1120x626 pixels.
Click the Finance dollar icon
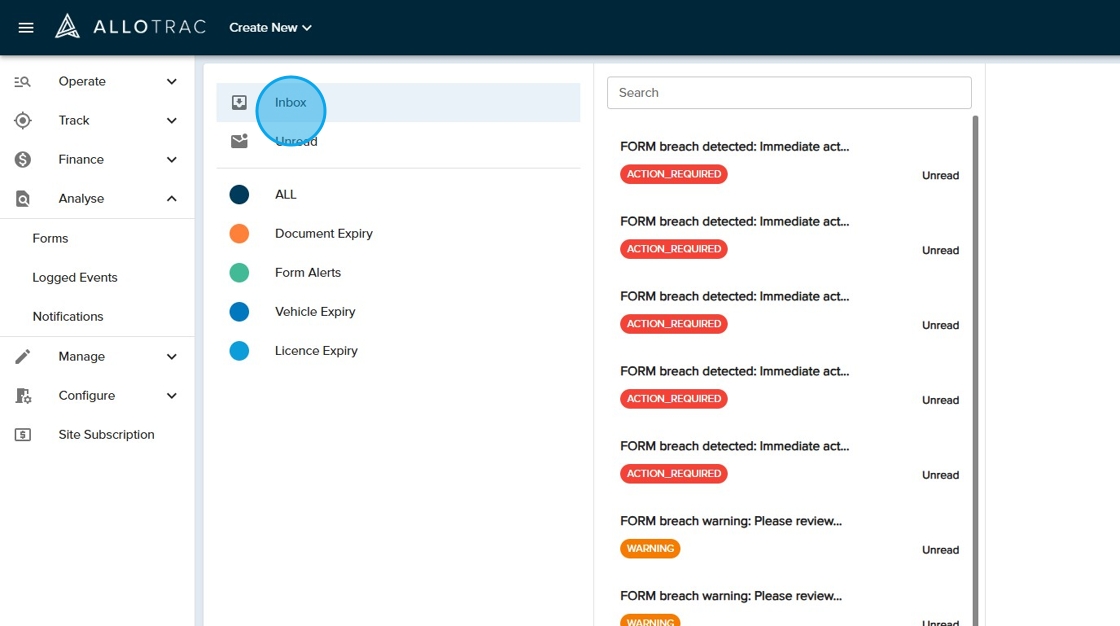click(x=23, y=160)
